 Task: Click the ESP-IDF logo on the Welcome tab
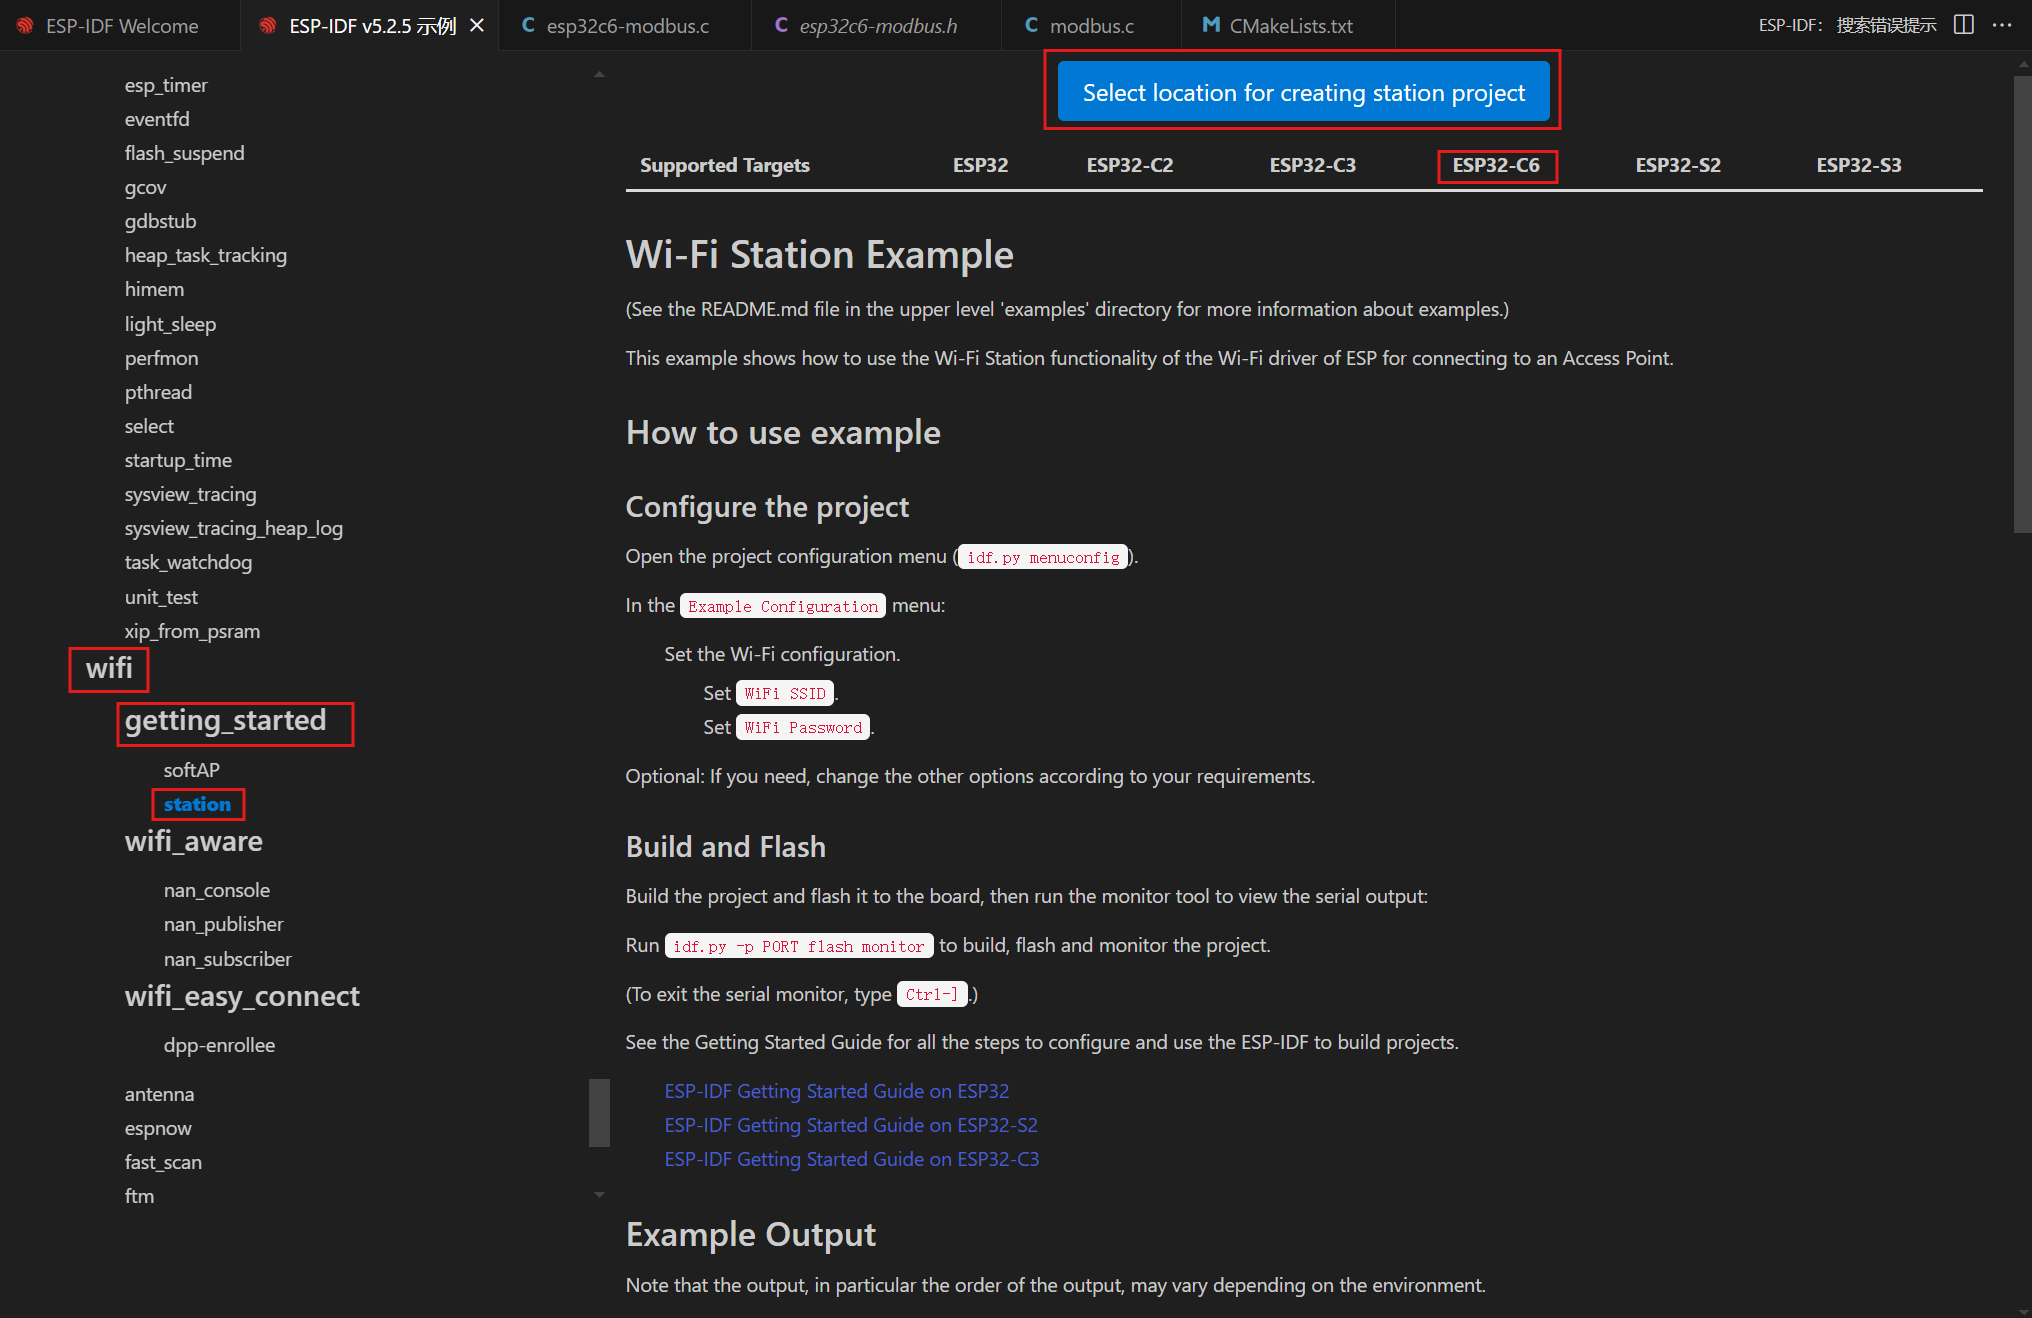(x=24, y=26)
